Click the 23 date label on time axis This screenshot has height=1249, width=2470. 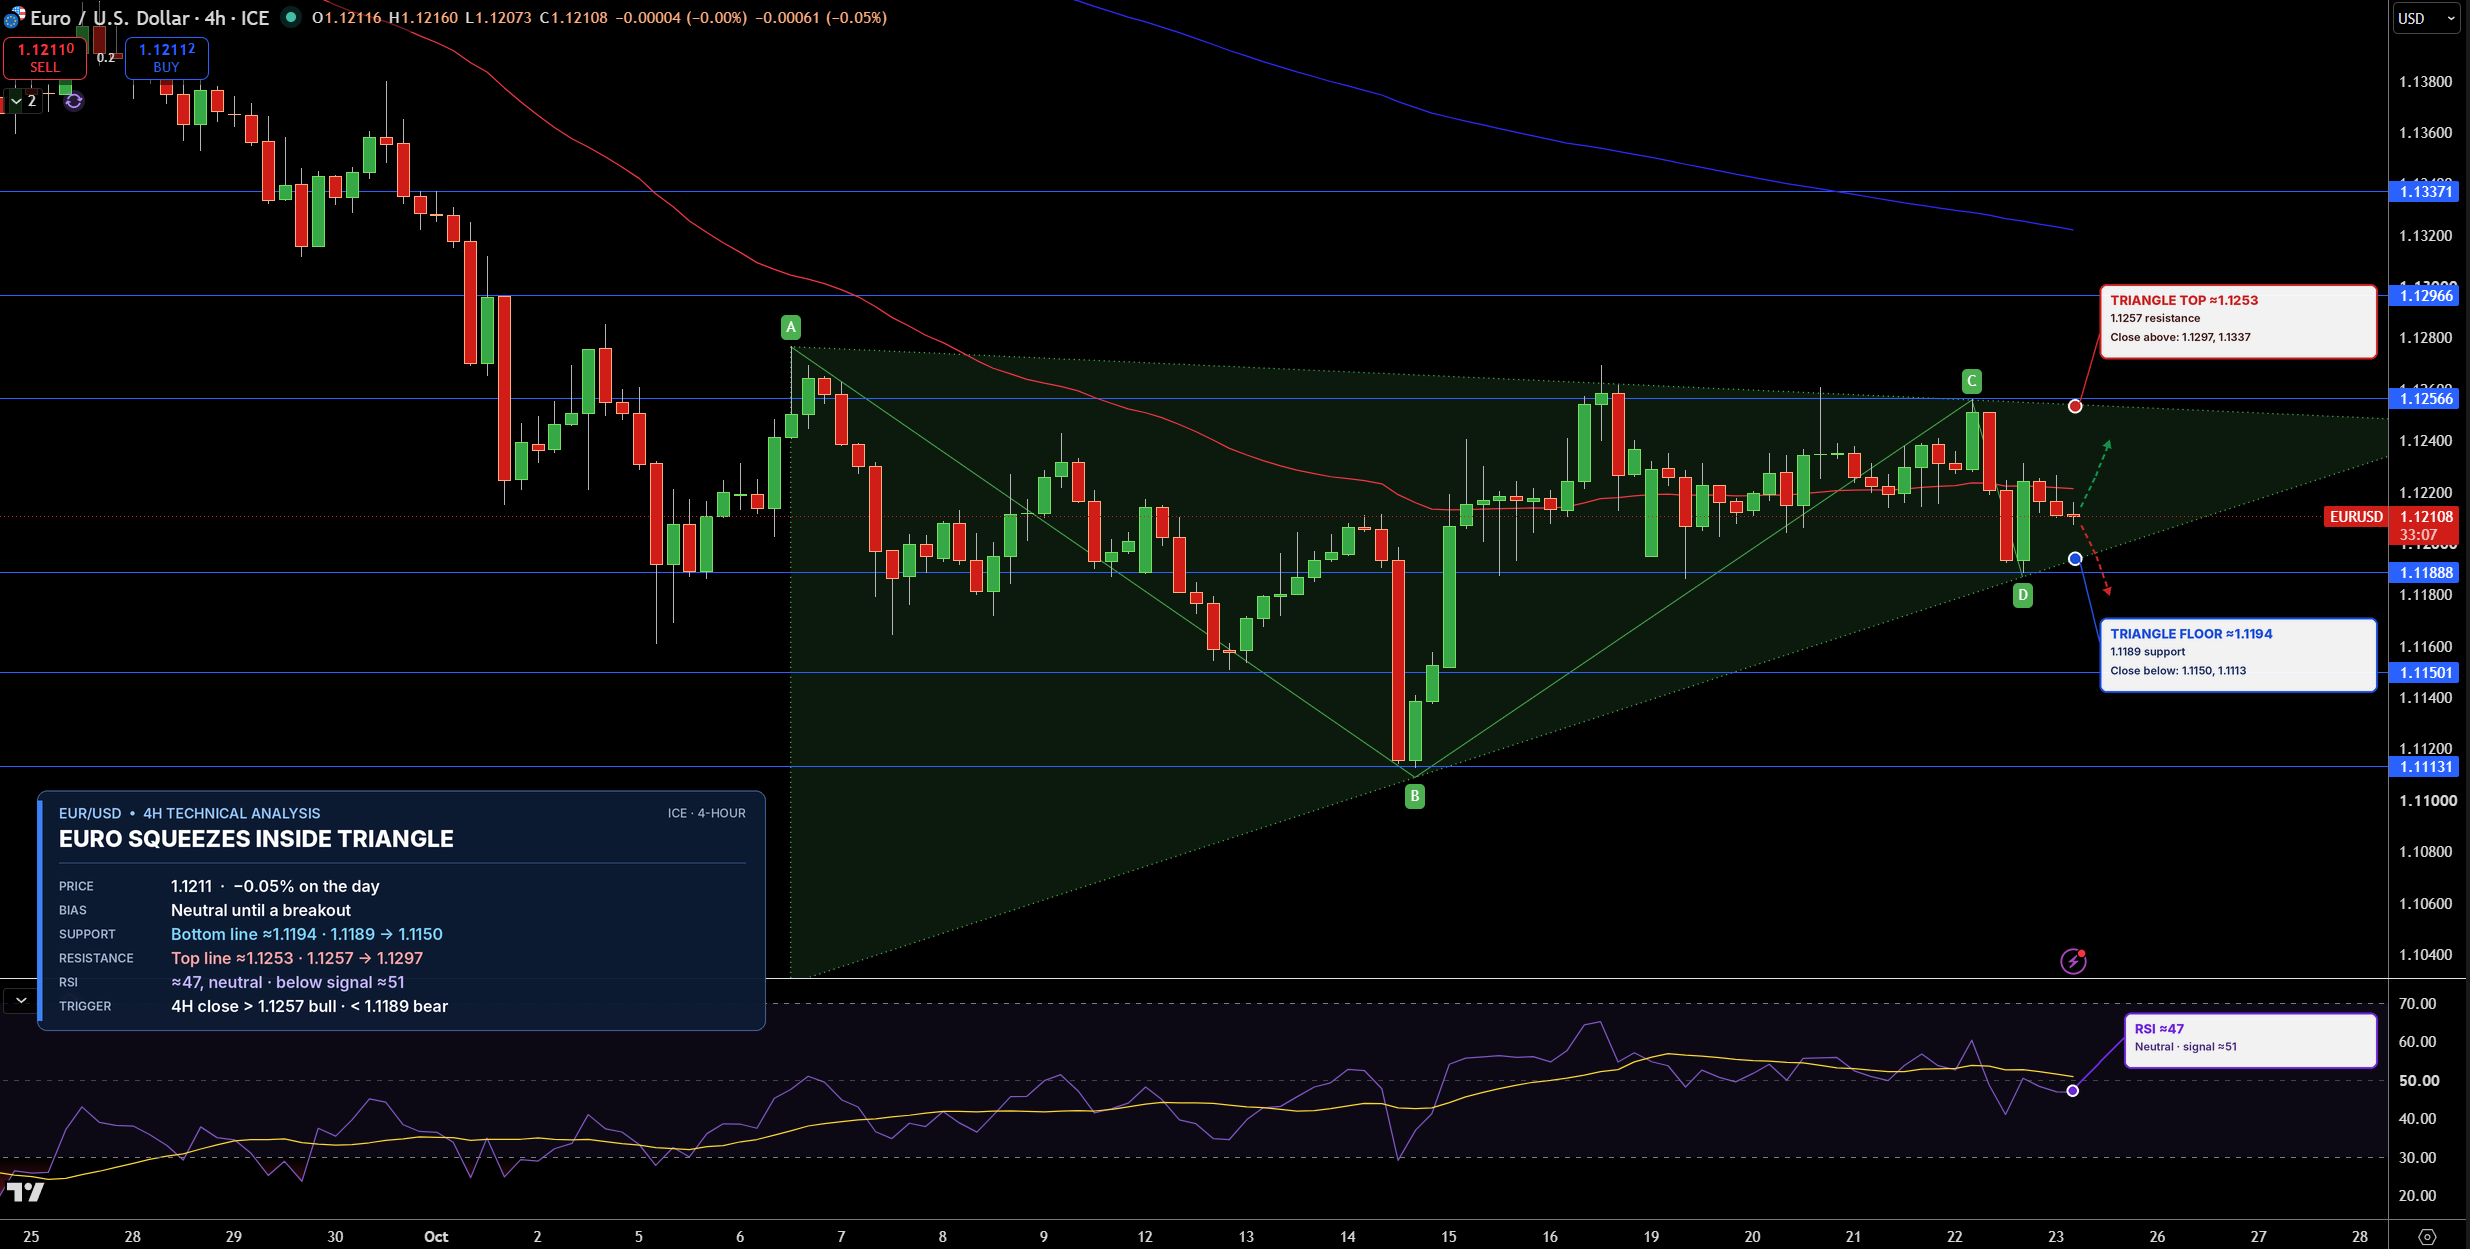pos(2056,1237)
